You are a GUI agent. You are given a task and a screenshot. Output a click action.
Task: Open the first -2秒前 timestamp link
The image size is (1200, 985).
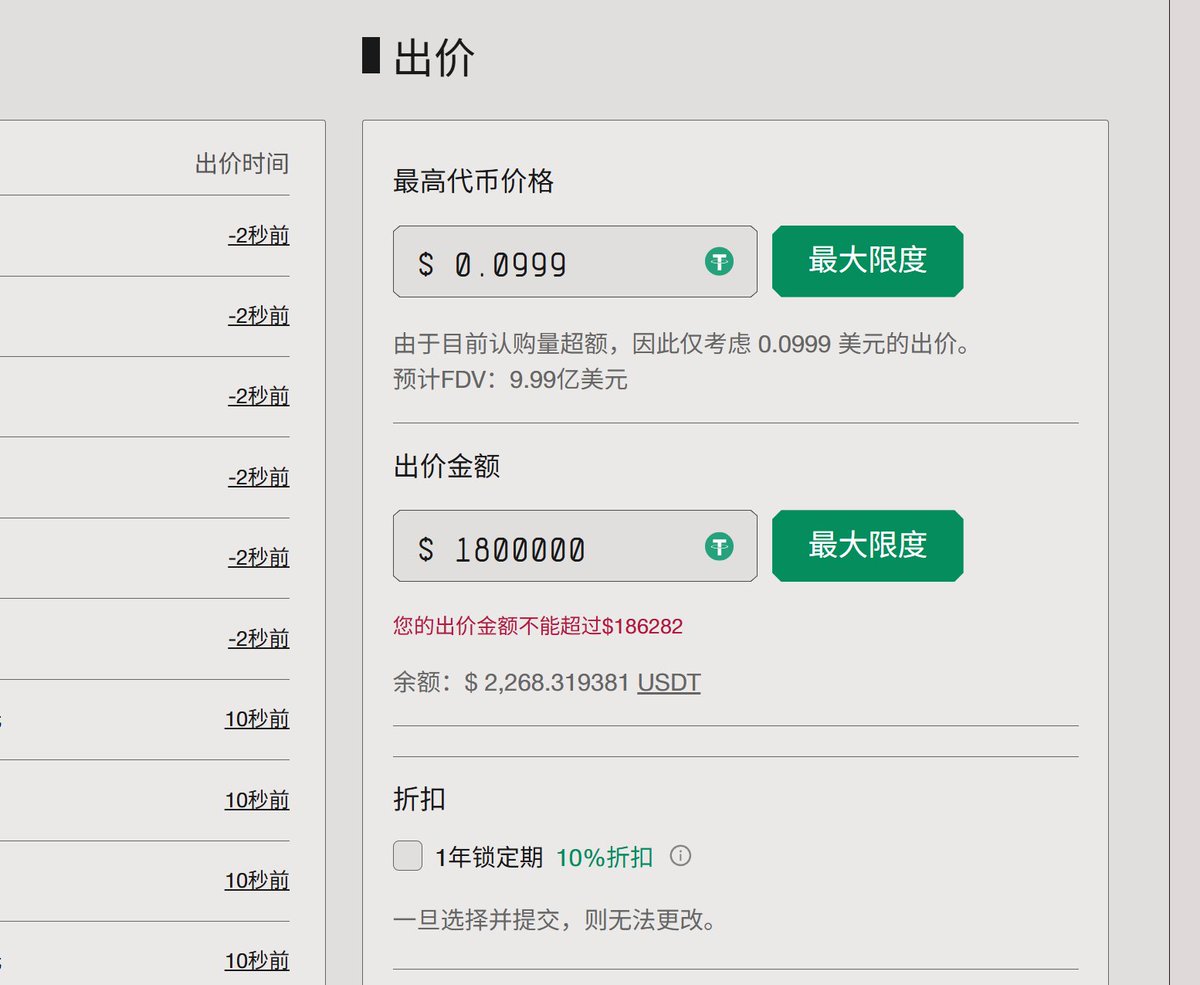click(259, 236)
